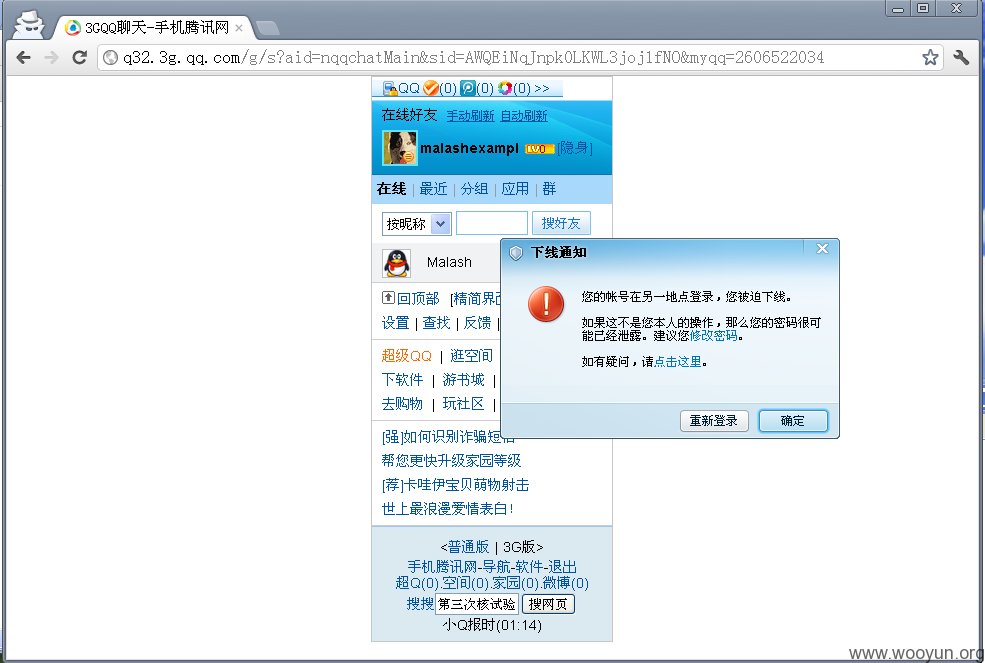
Task: Open [荐]卡哇伊宝贝萌物射击 link
Action: (455, 485)
